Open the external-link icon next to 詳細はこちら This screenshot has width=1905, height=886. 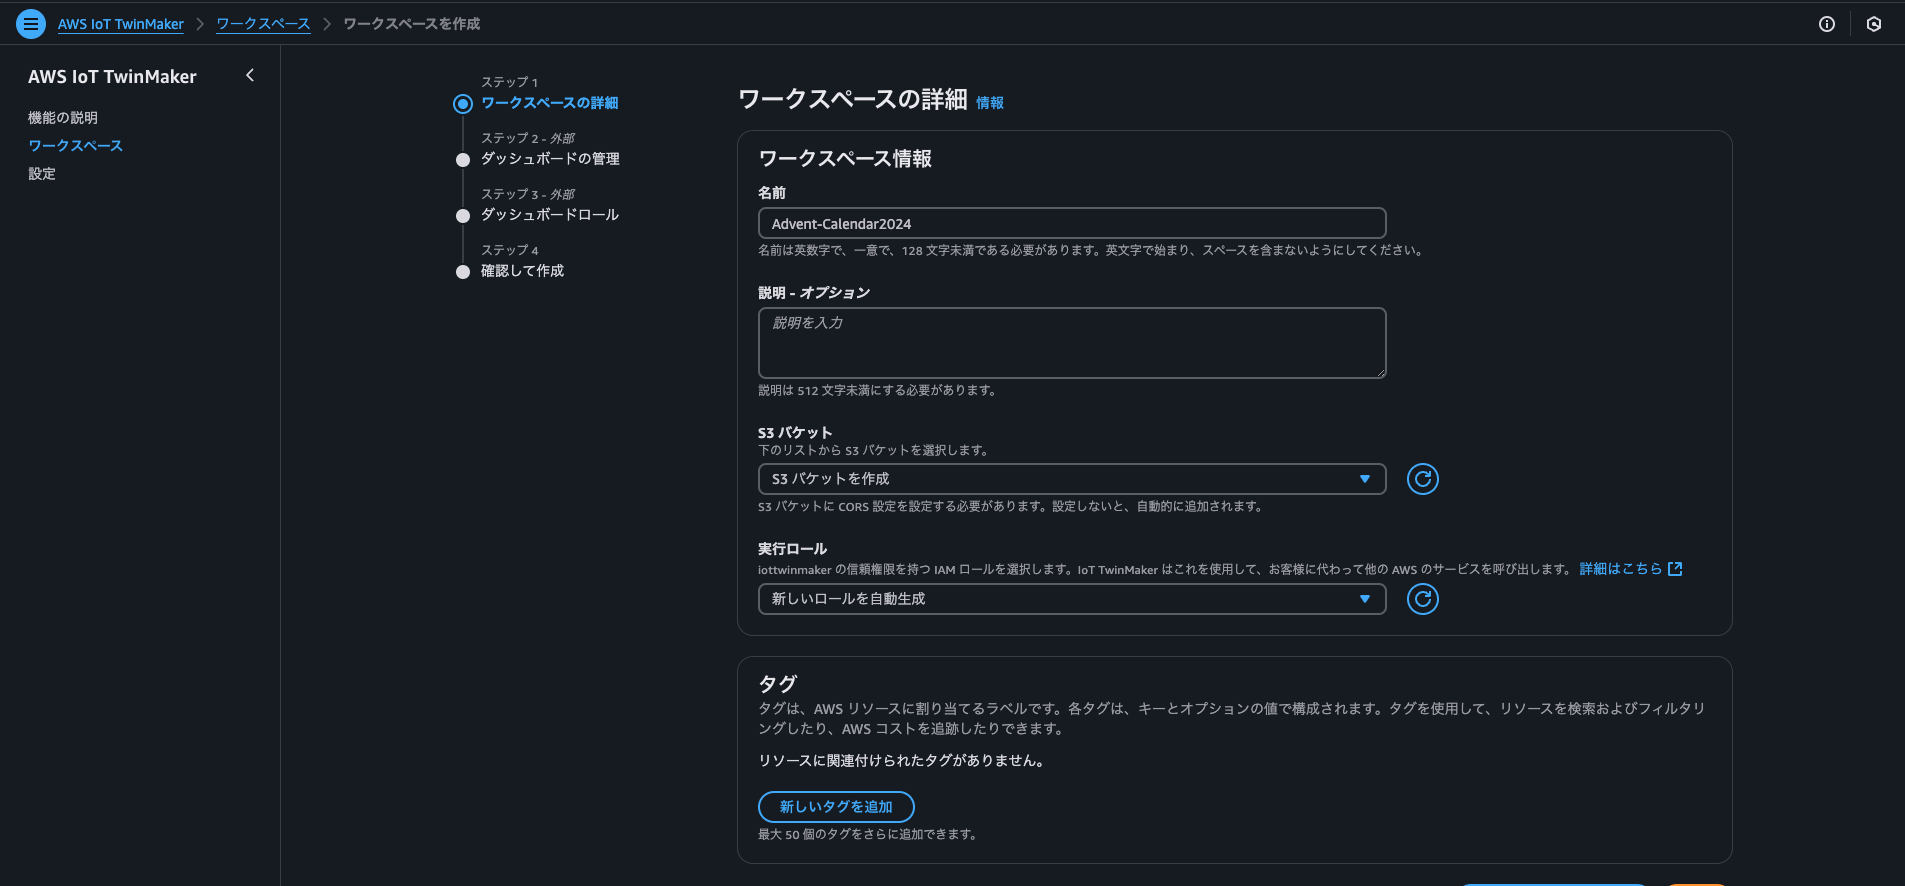[1675, 569]
